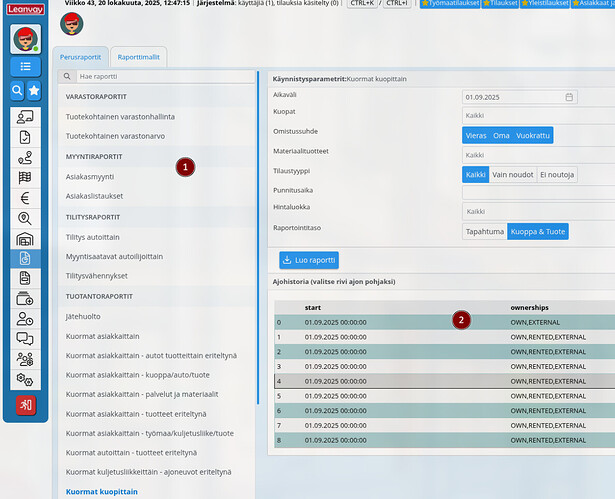The width and height of the screenshot is (615, 499).
Task: Click the red logout icon
Action: [25, 405]
